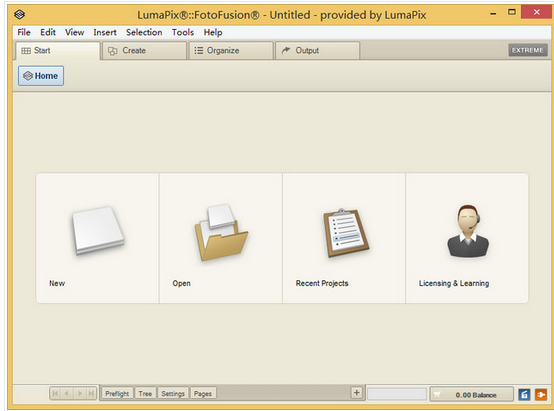The image size is (554, 411).
Task: Click the LumaPix logo in title bar
Action: [19, 14]
